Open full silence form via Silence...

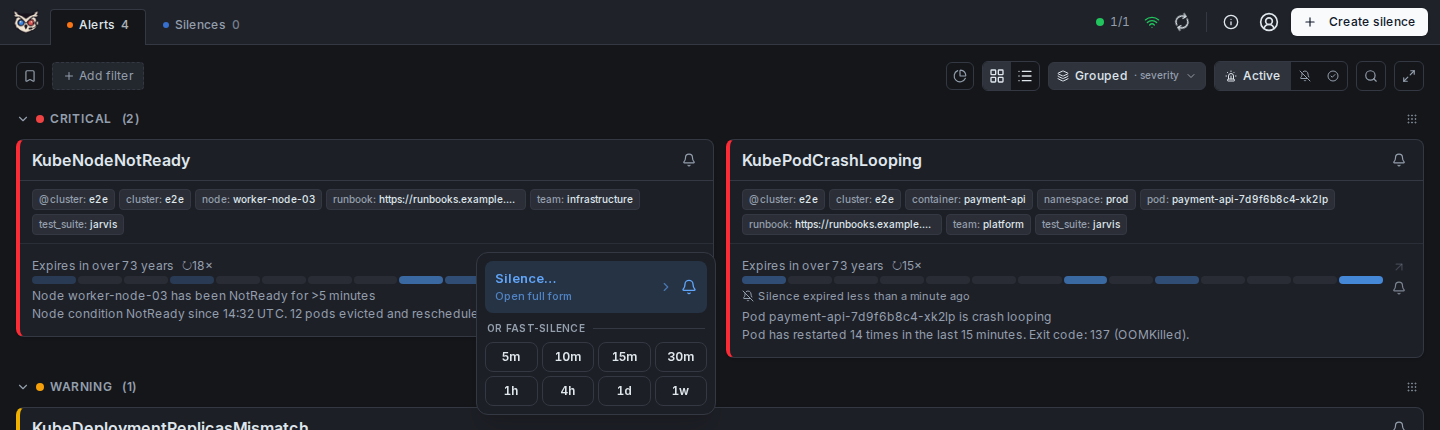tap(596, 287)
